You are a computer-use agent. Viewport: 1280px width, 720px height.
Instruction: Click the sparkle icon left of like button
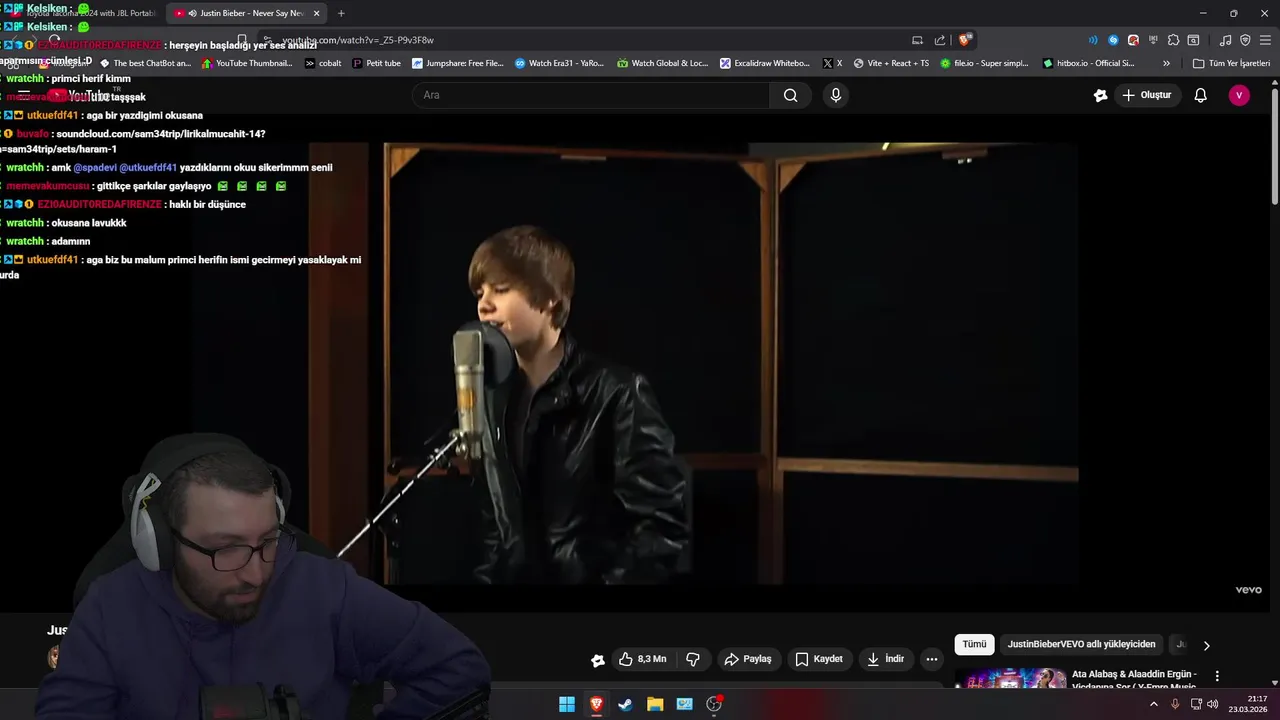tap(598, 660)
